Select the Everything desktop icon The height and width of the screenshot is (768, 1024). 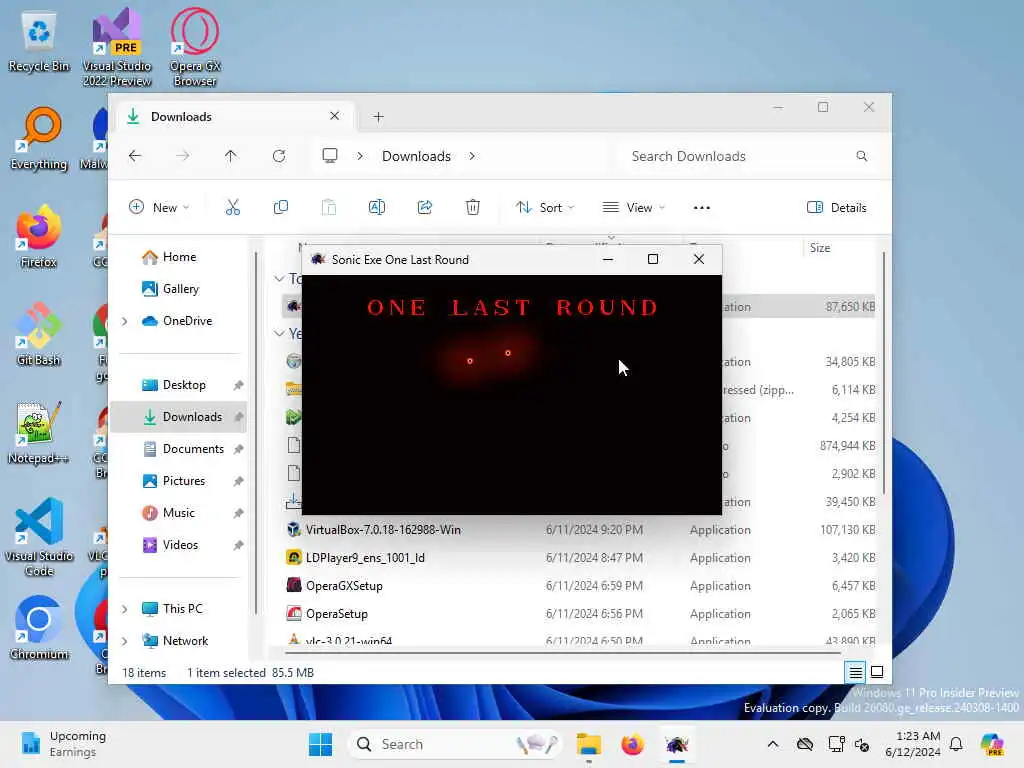[x=39, y=139]
